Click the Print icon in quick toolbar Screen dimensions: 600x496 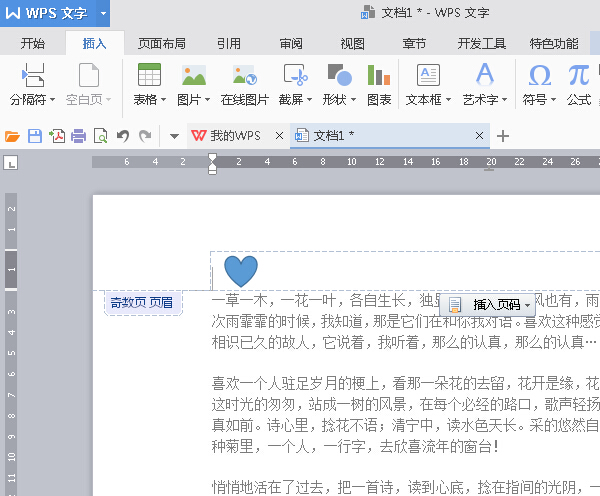[79, 136]
